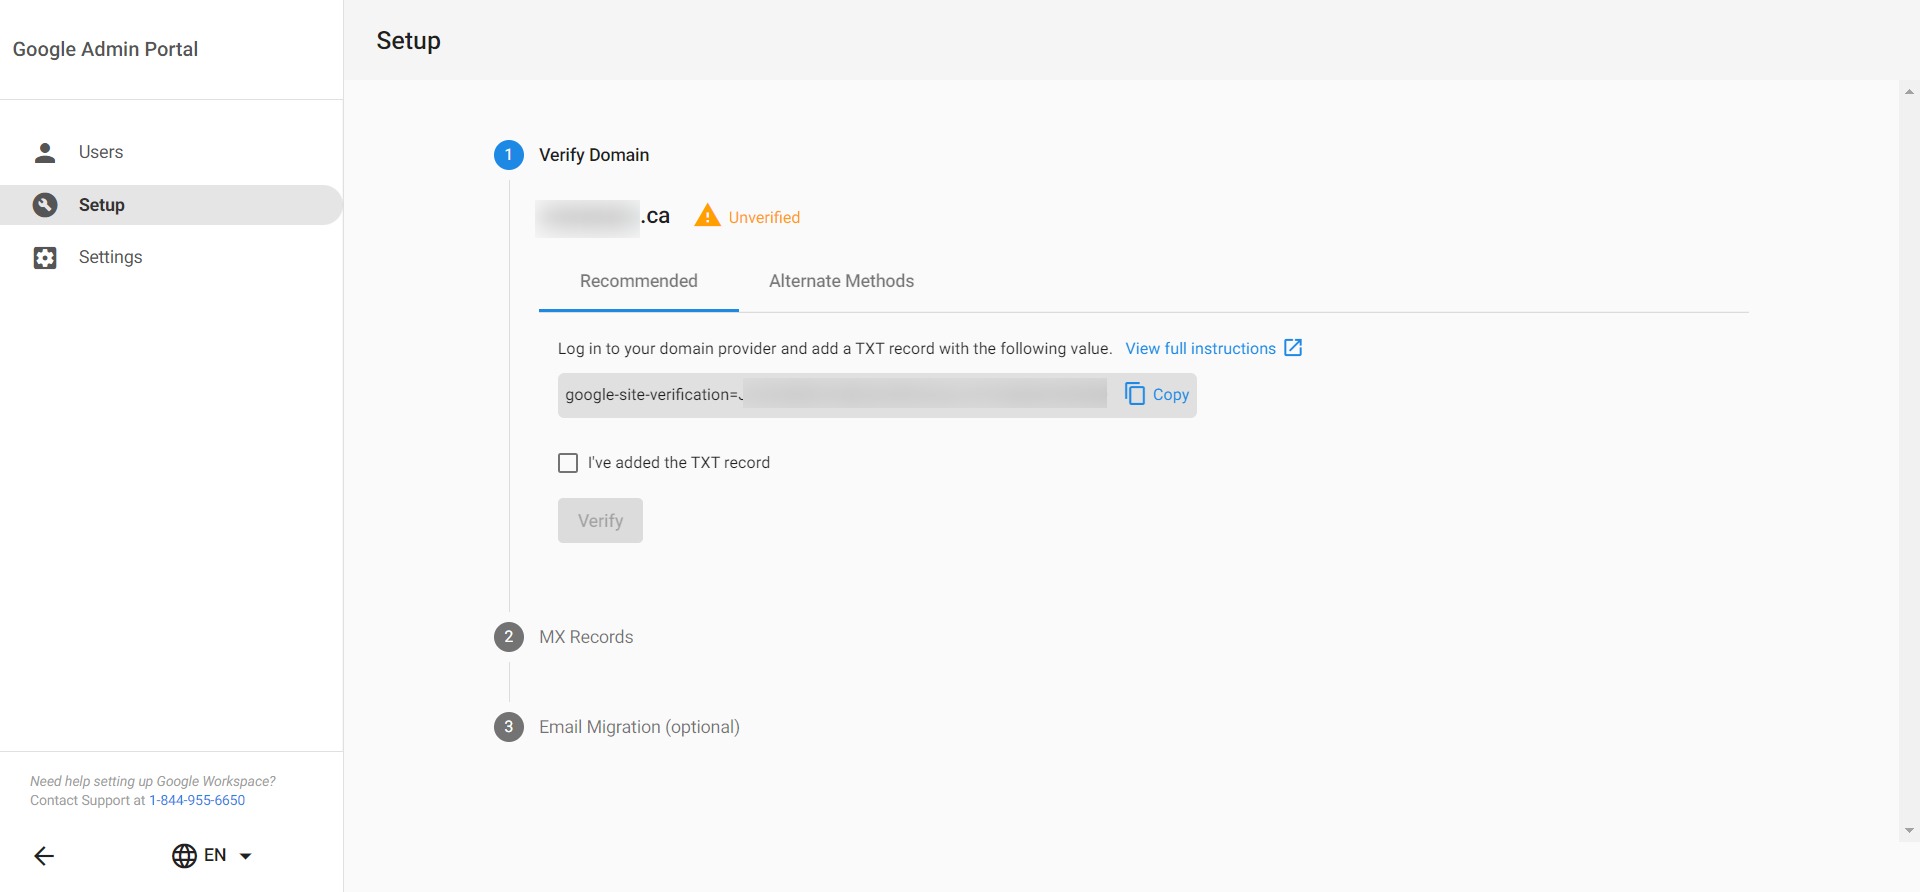Click the blurred .ca domain name

pos(603,217)
